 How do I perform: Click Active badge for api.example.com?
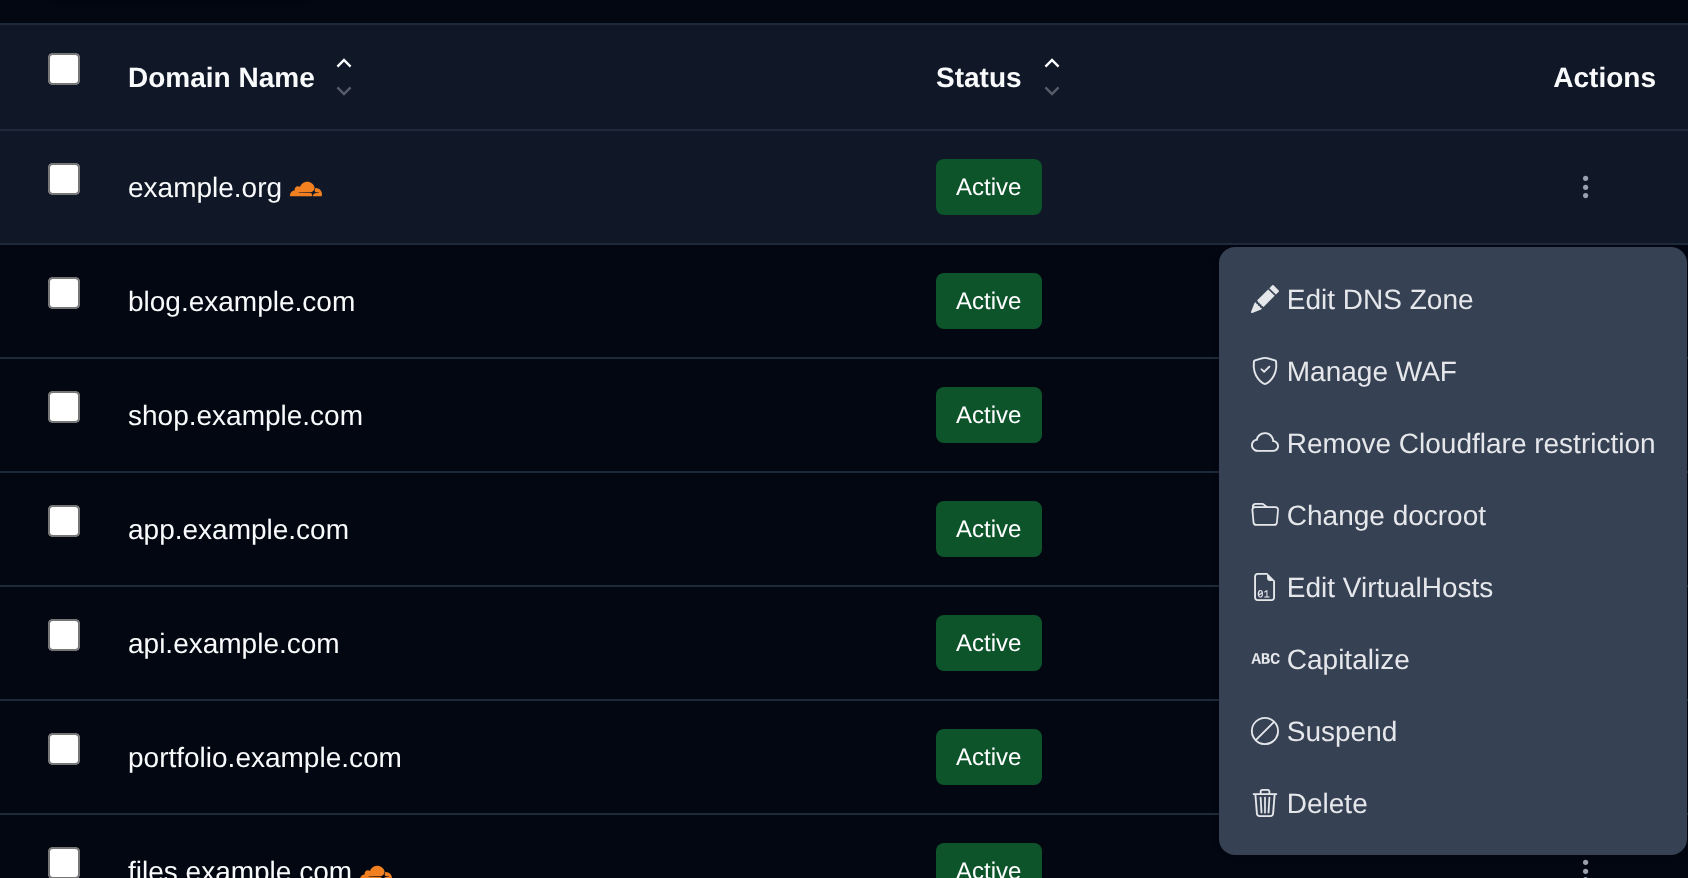pyautogui.click(x=989, y=643)
